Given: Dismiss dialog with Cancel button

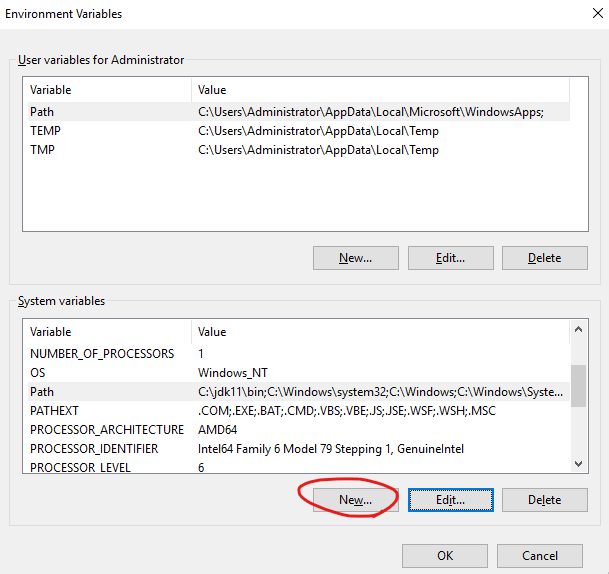Looking at the screenshot, I should click(x=540, y=556).
